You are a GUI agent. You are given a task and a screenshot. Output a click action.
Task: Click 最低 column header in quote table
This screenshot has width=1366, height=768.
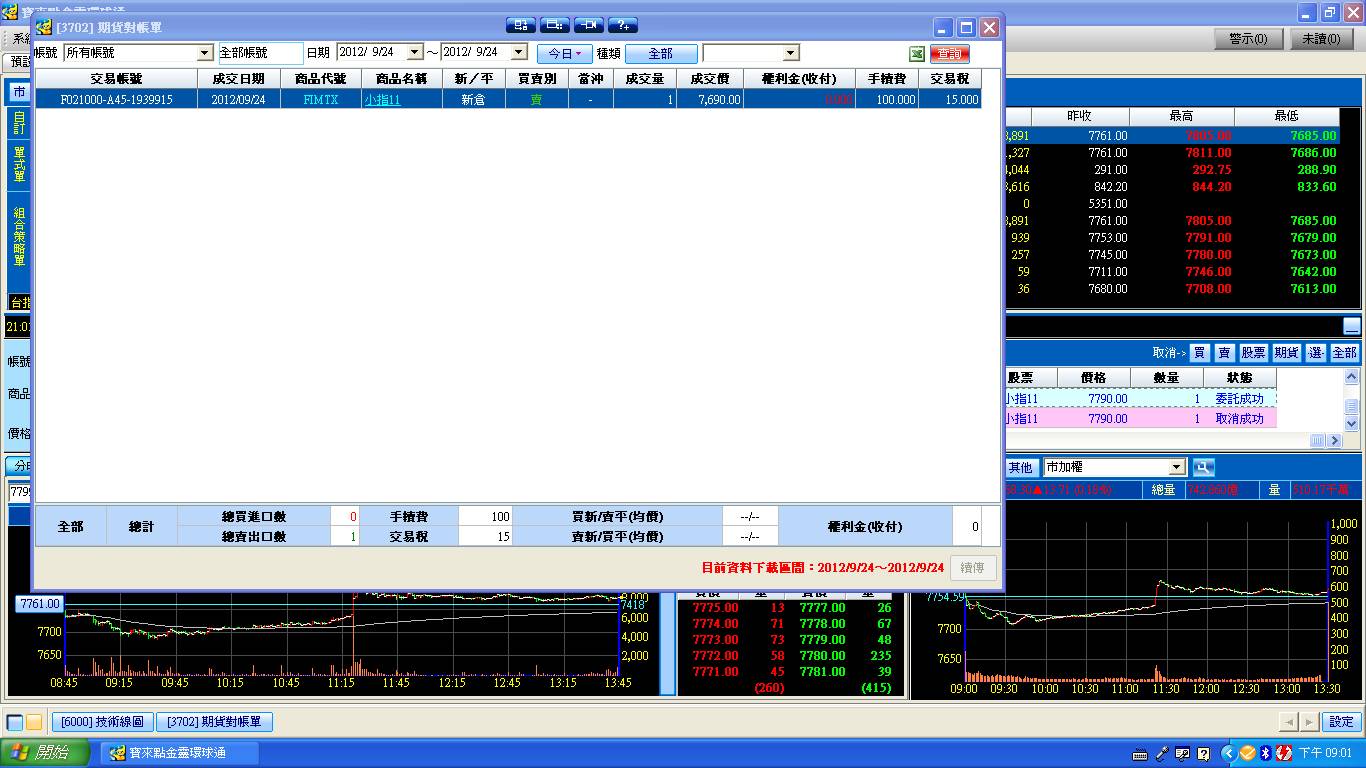tap(1287, 116)
